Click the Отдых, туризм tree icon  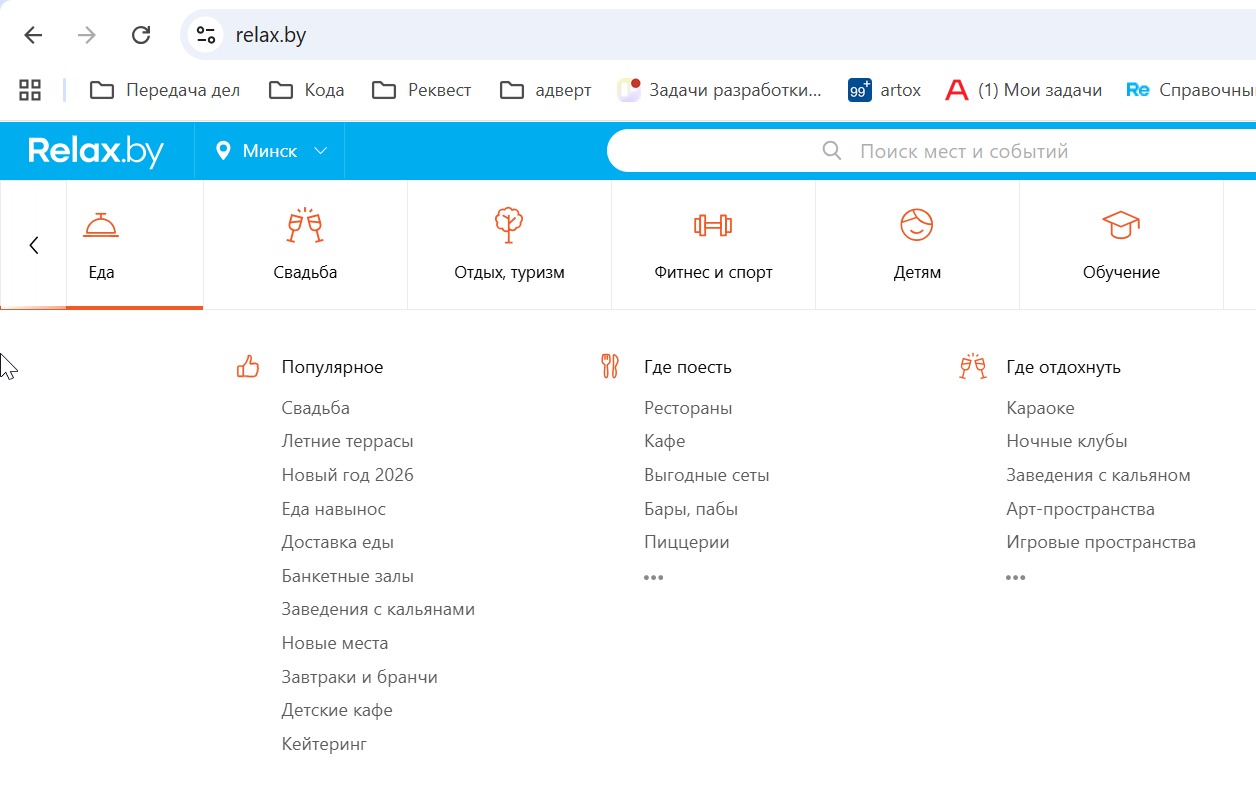pyautogui.click(x=509, y=225)
